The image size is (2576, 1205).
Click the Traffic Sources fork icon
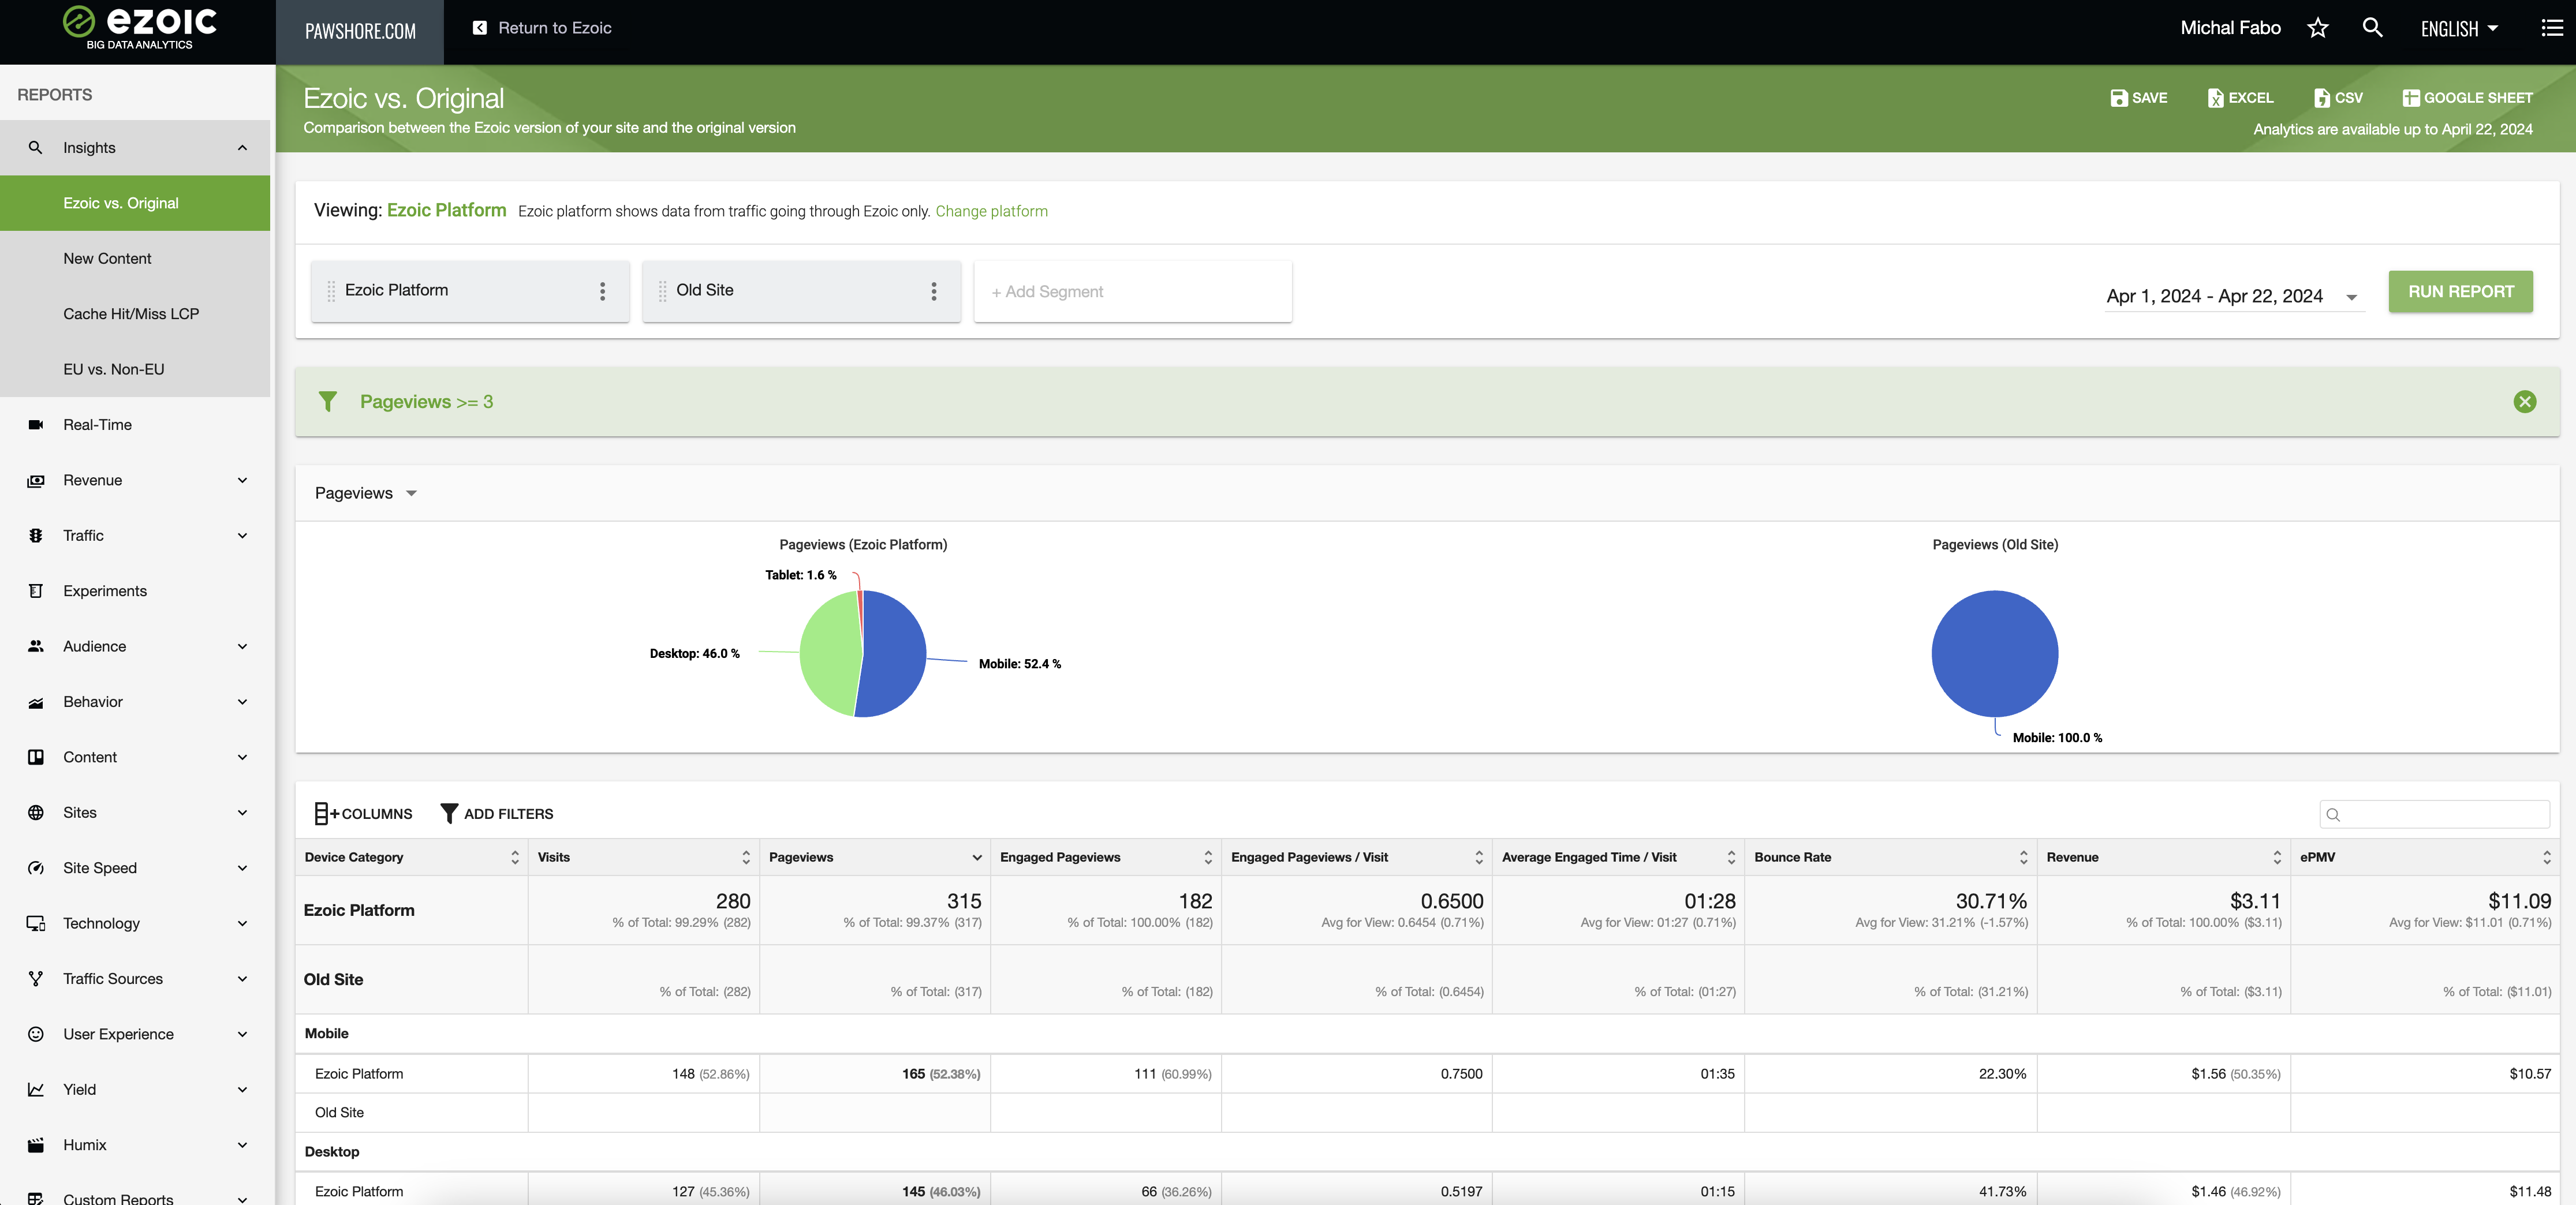click(36, 979)
